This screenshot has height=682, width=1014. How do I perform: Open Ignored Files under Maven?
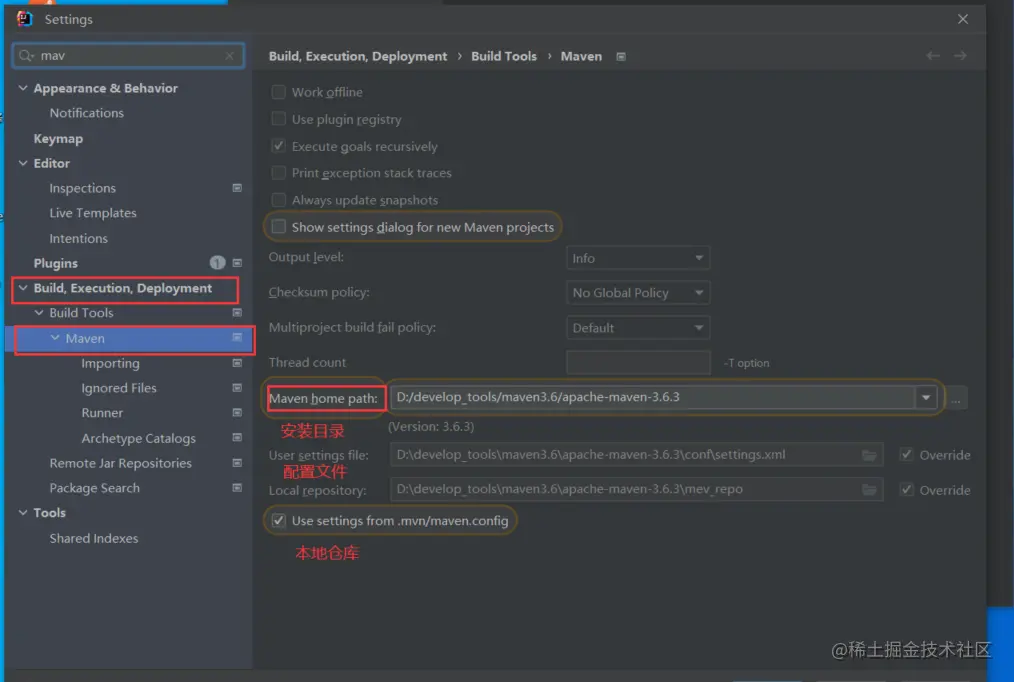pyautogui.click(x=119, y=388)
